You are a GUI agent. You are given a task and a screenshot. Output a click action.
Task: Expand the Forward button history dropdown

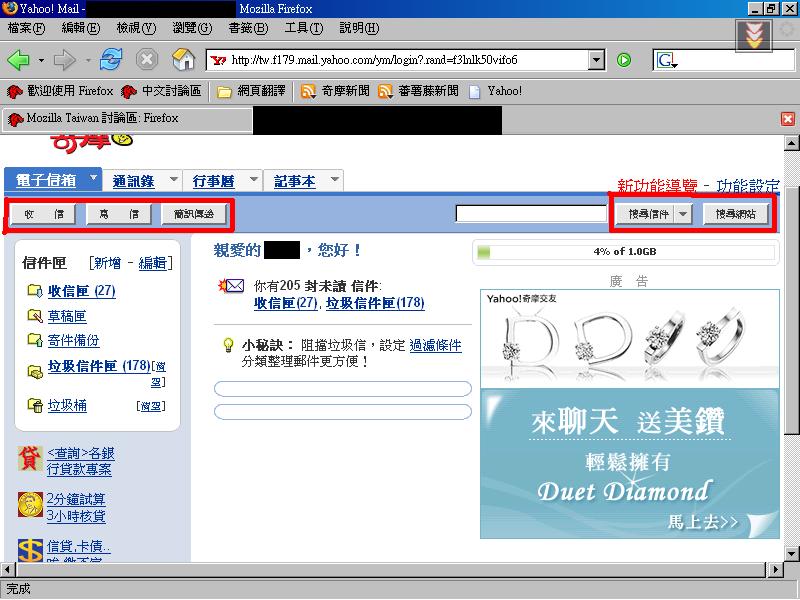pyautogui.click(x=88, y=60)
